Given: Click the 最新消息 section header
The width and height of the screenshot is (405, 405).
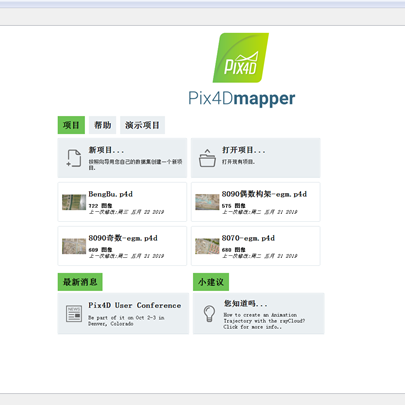Looking at the screenshot, I should (80, 282).
